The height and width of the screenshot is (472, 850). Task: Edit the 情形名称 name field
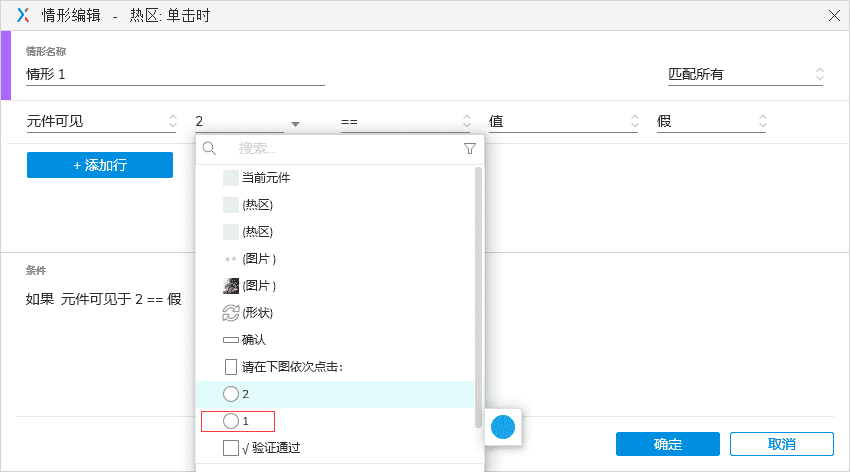pos(175,74)
